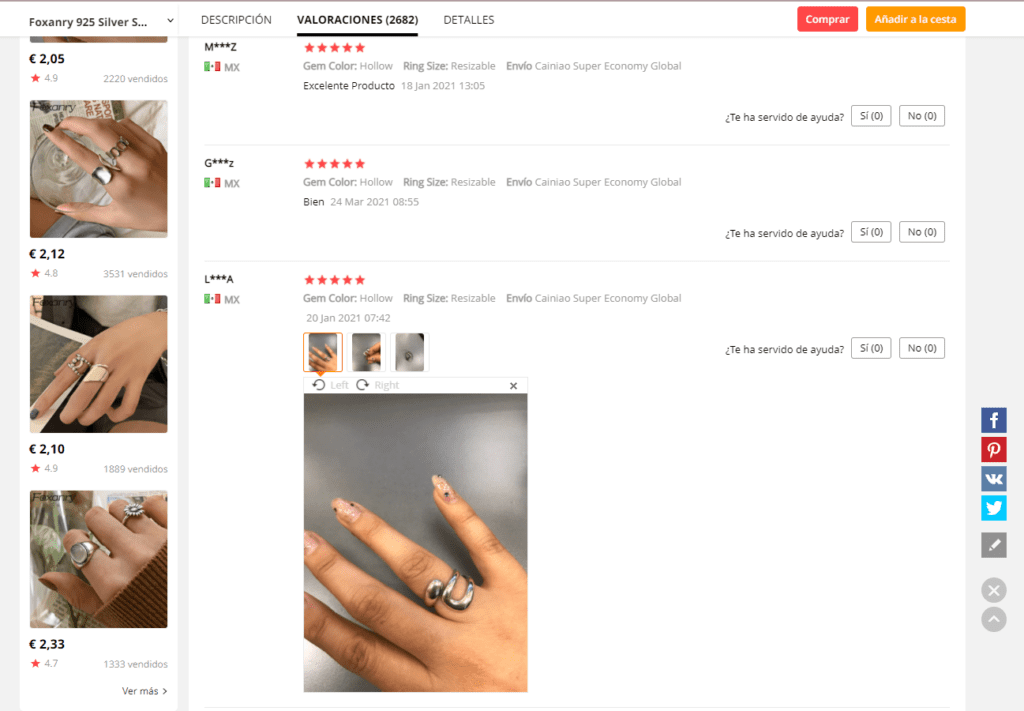Close the enlarged review photo
Screen dimensions: 1024x711
point(513,386)
